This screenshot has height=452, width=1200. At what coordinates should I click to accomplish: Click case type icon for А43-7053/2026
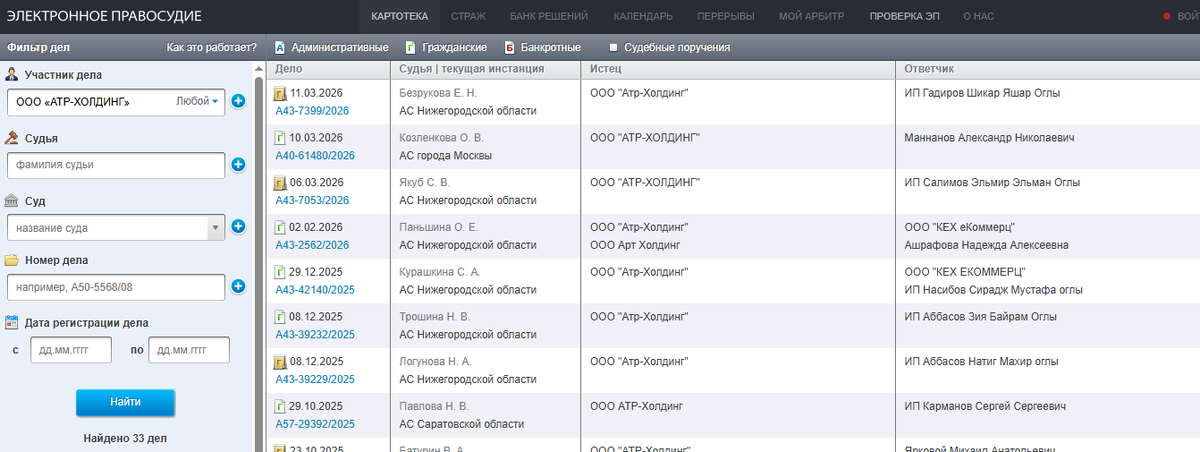tap(281, 183)
